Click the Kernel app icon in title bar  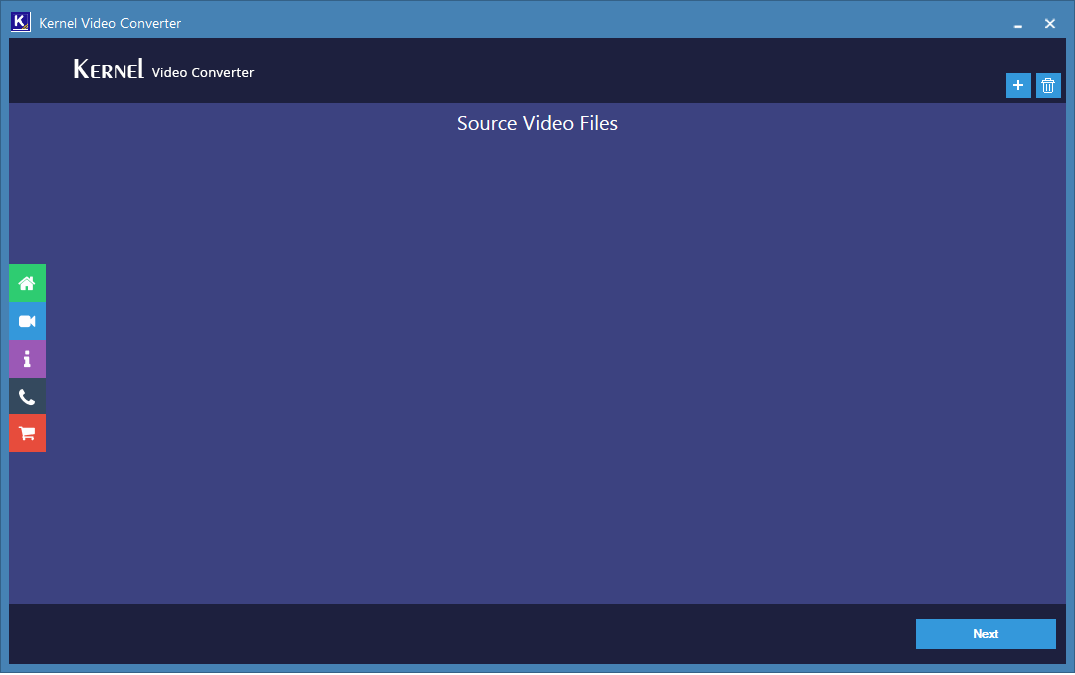21,22
